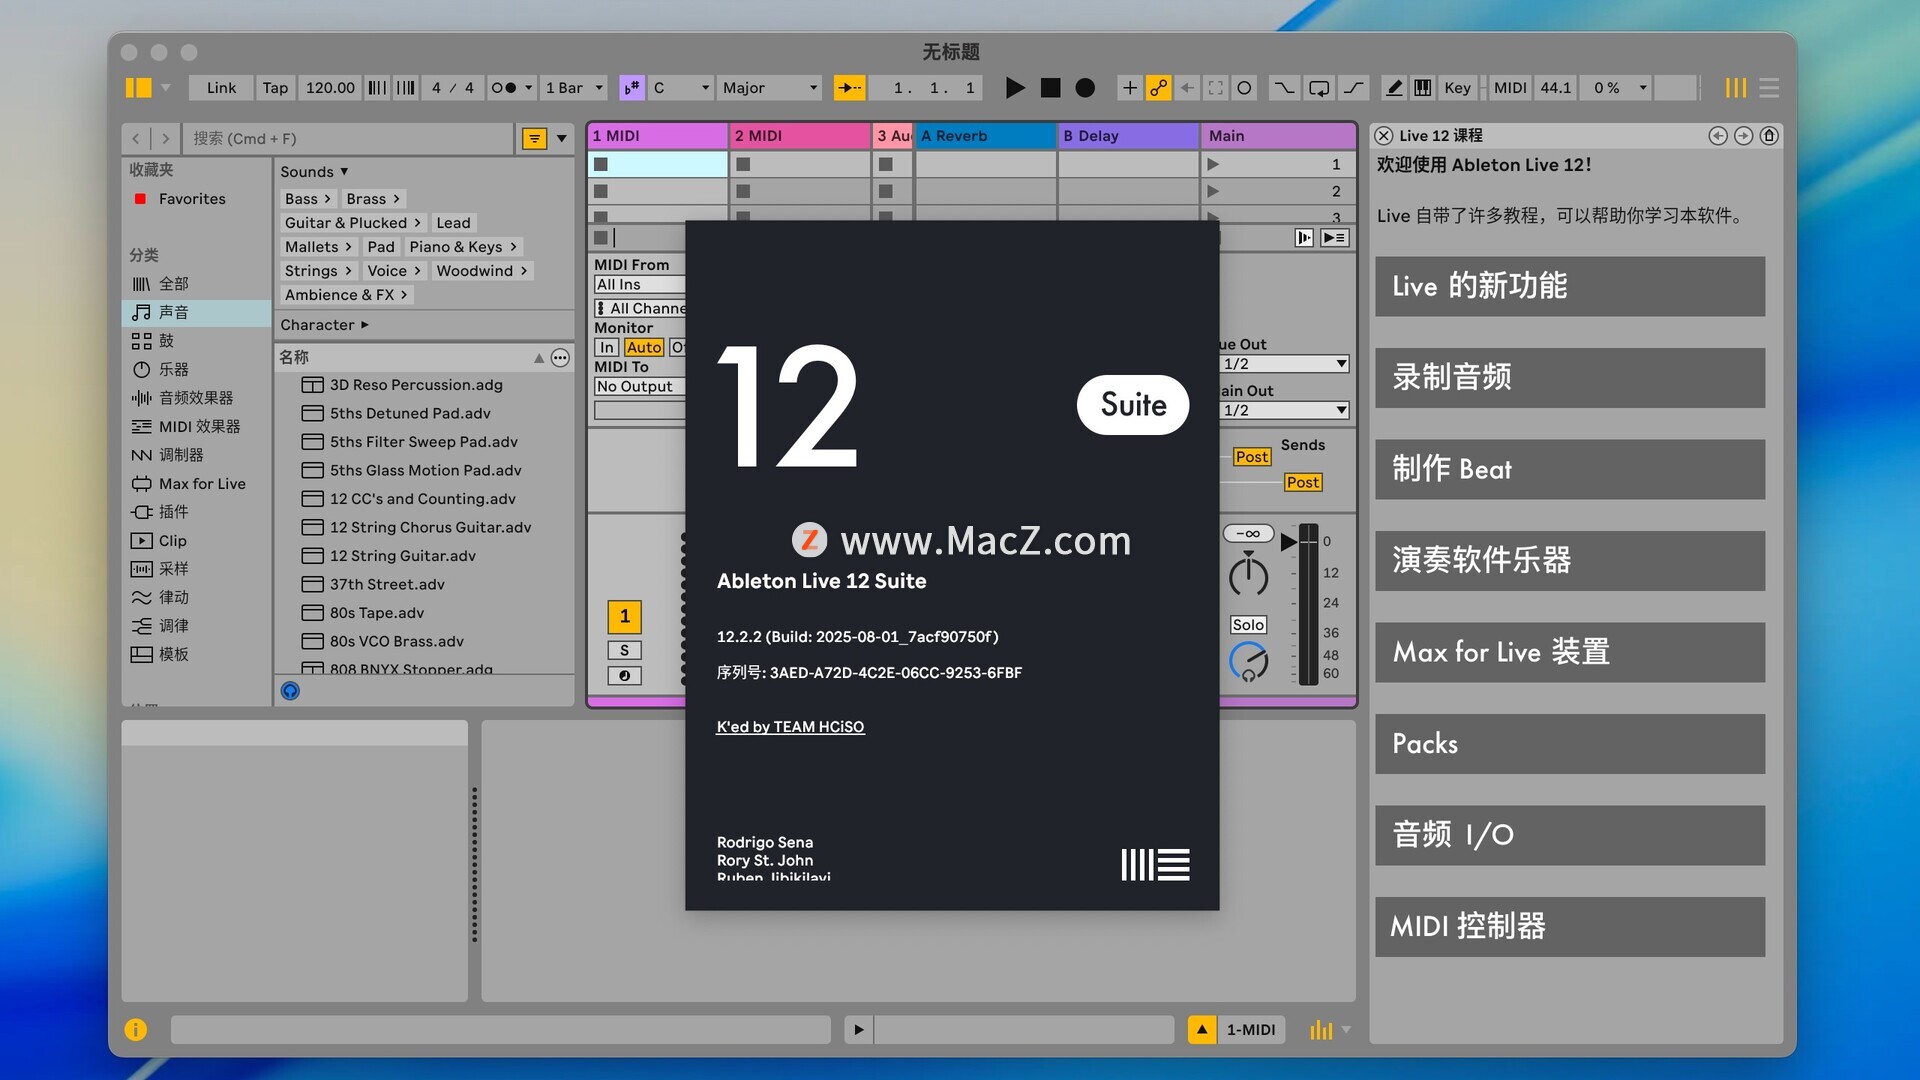
Task: Open the 1 Bar quantization dropdown
Action: [574, 88]
